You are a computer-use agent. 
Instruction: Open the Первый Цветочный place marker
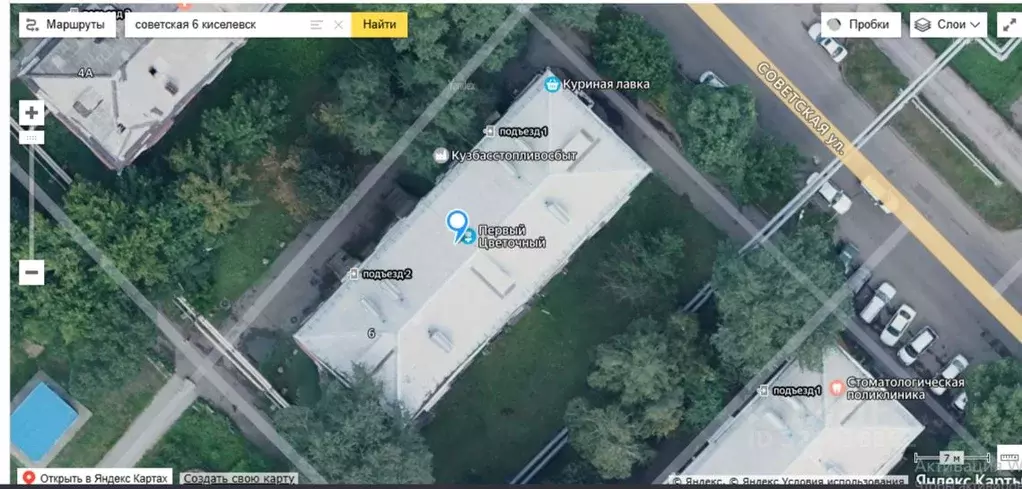[x=468, y=237]
